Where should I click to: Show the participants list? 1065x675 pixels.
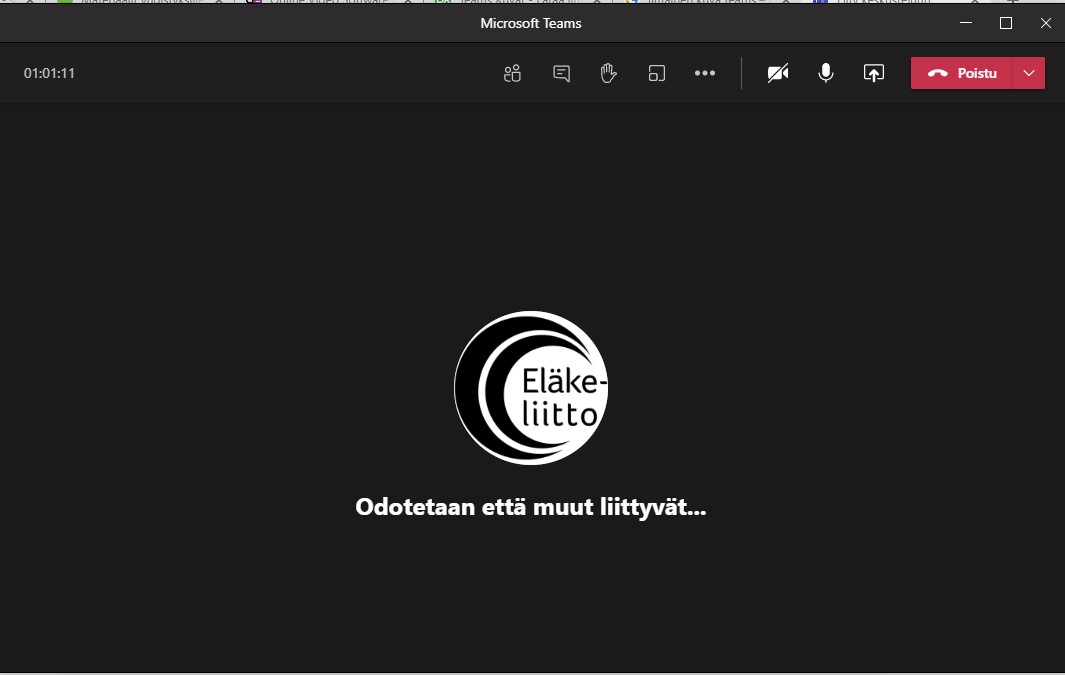[513, 73]
